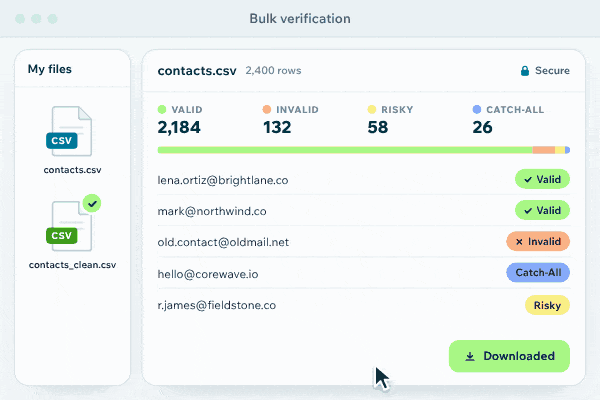Click the Bulk verification window title
This screenshot has height=400, width=600.
pos(300,18)
